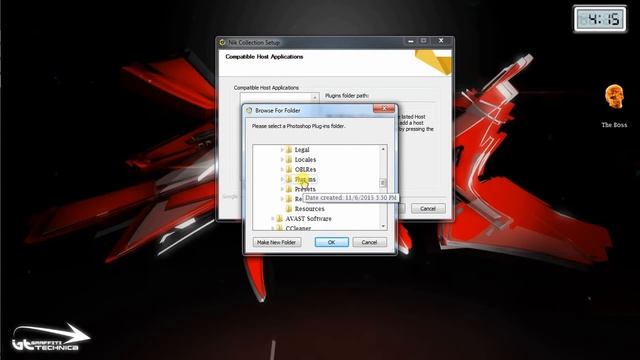Screen dimensions: 640x360
Task: Select the Legal folder
Action: click(x=302, y=150)
